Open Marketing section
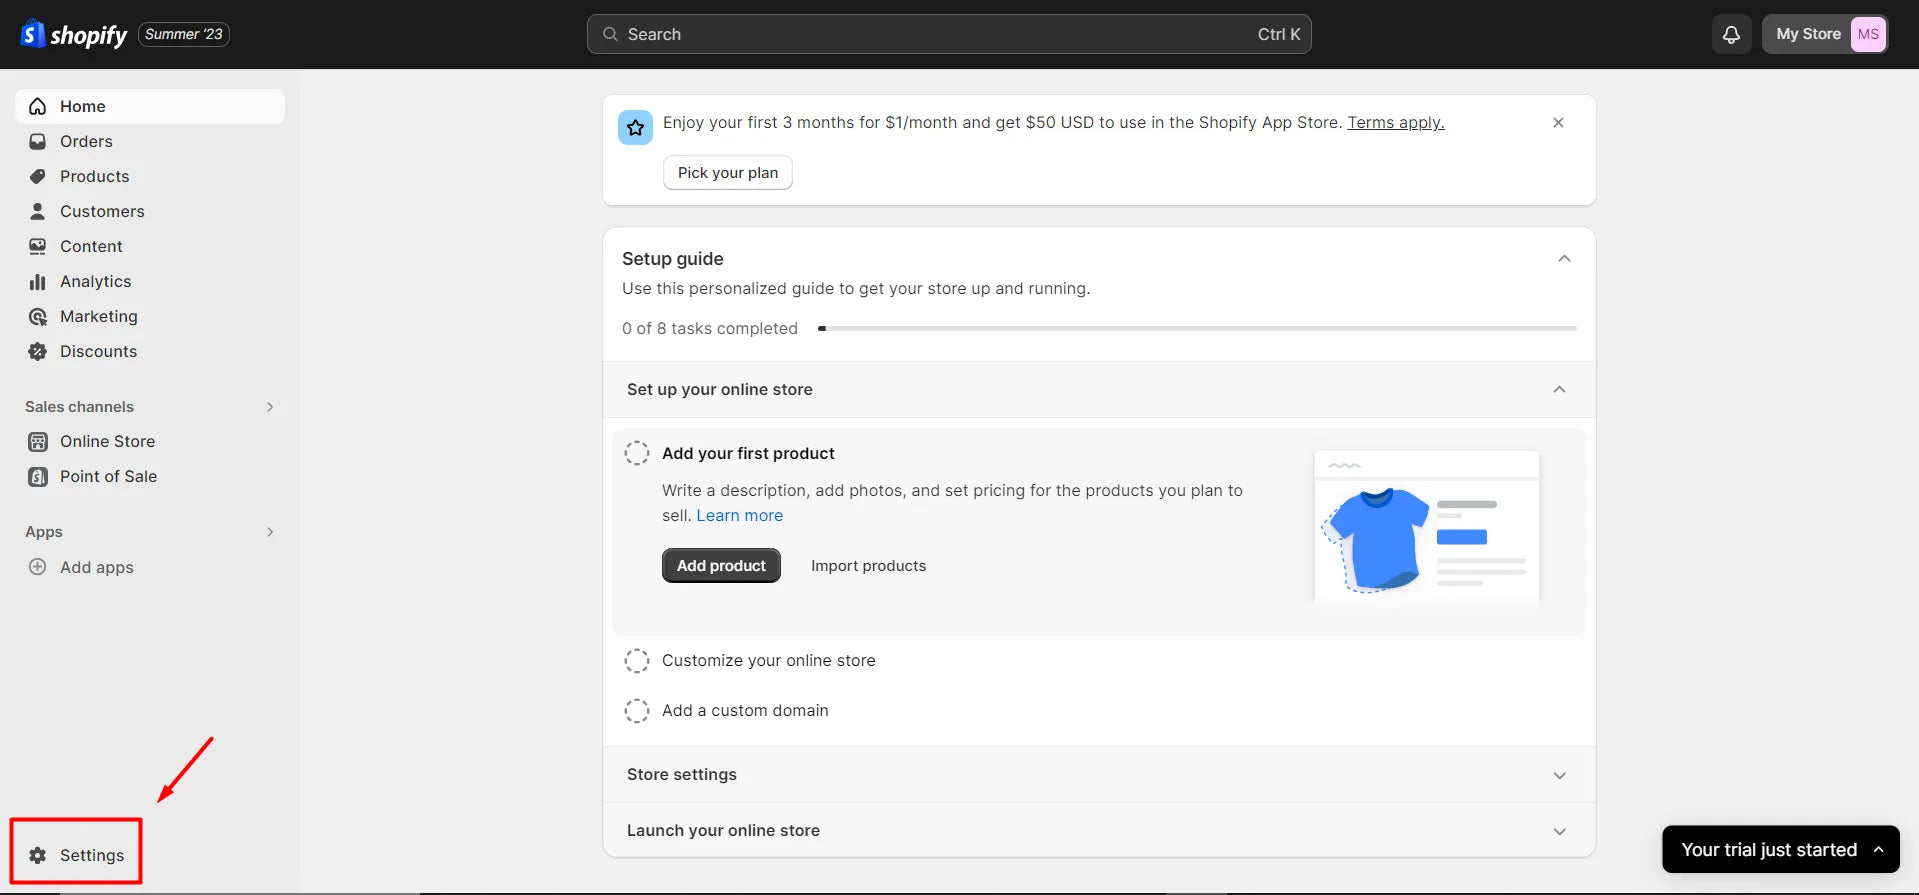The height and width of the screenshot is (895, 1919). tap(150, 316)
